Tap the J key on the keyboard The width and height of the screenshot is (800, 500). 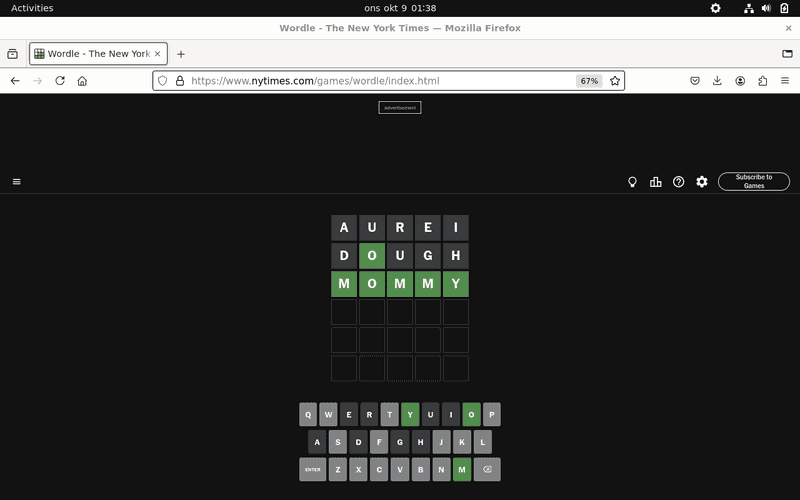[441, 442]
